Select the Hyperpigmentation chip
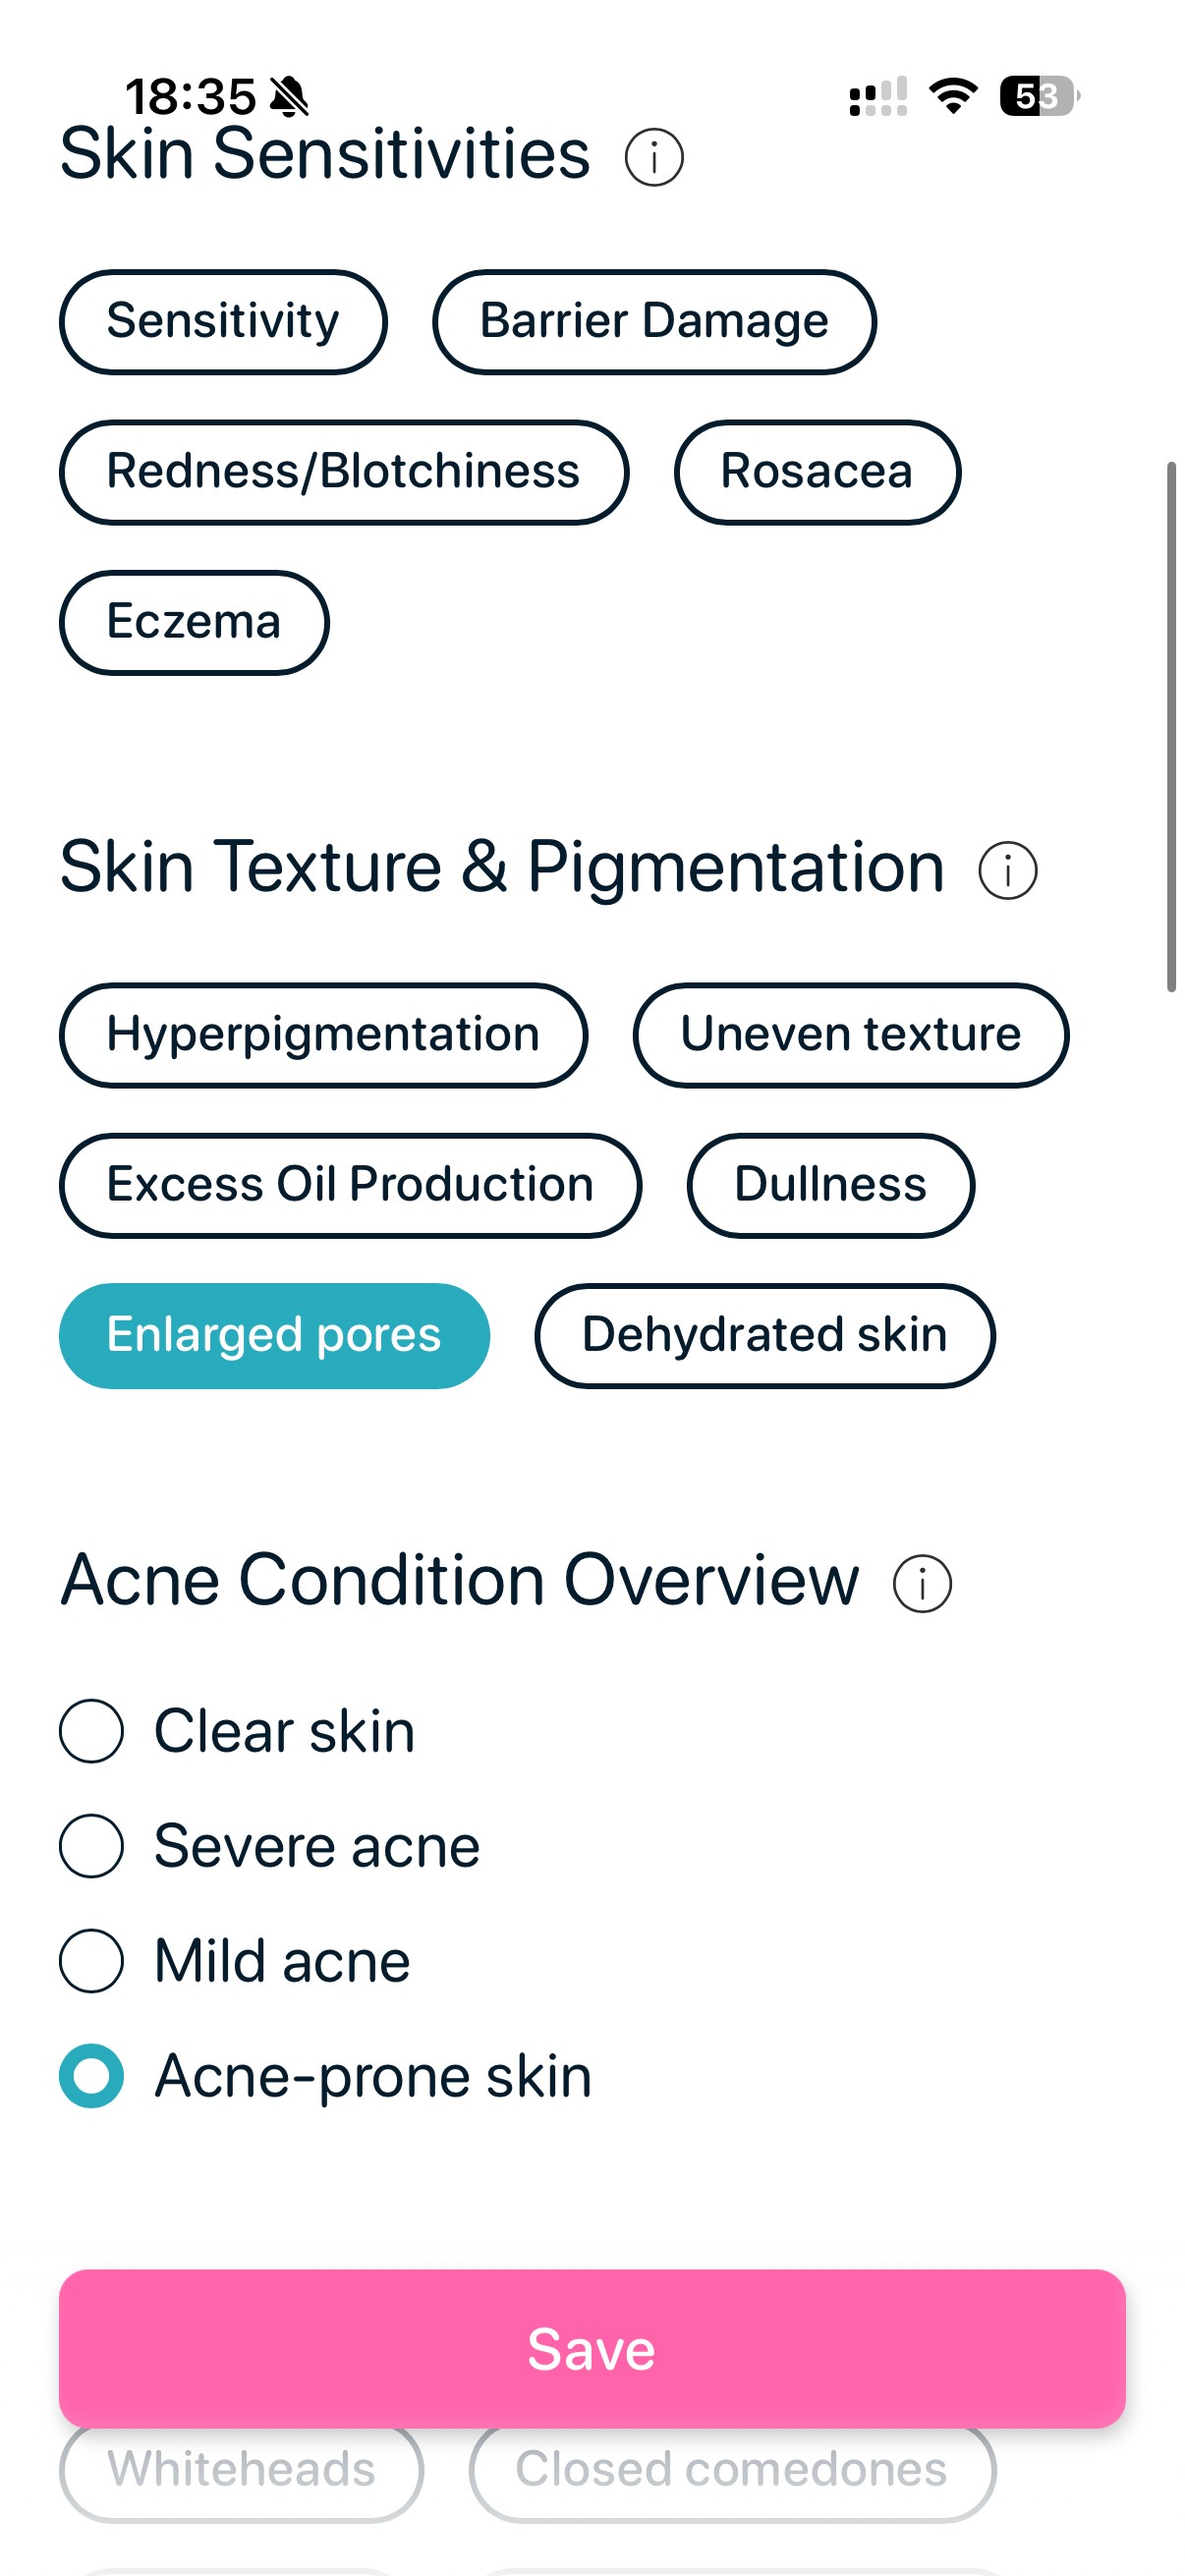Viewport: 1185px width, 2576px height. tap(324, 1035)
